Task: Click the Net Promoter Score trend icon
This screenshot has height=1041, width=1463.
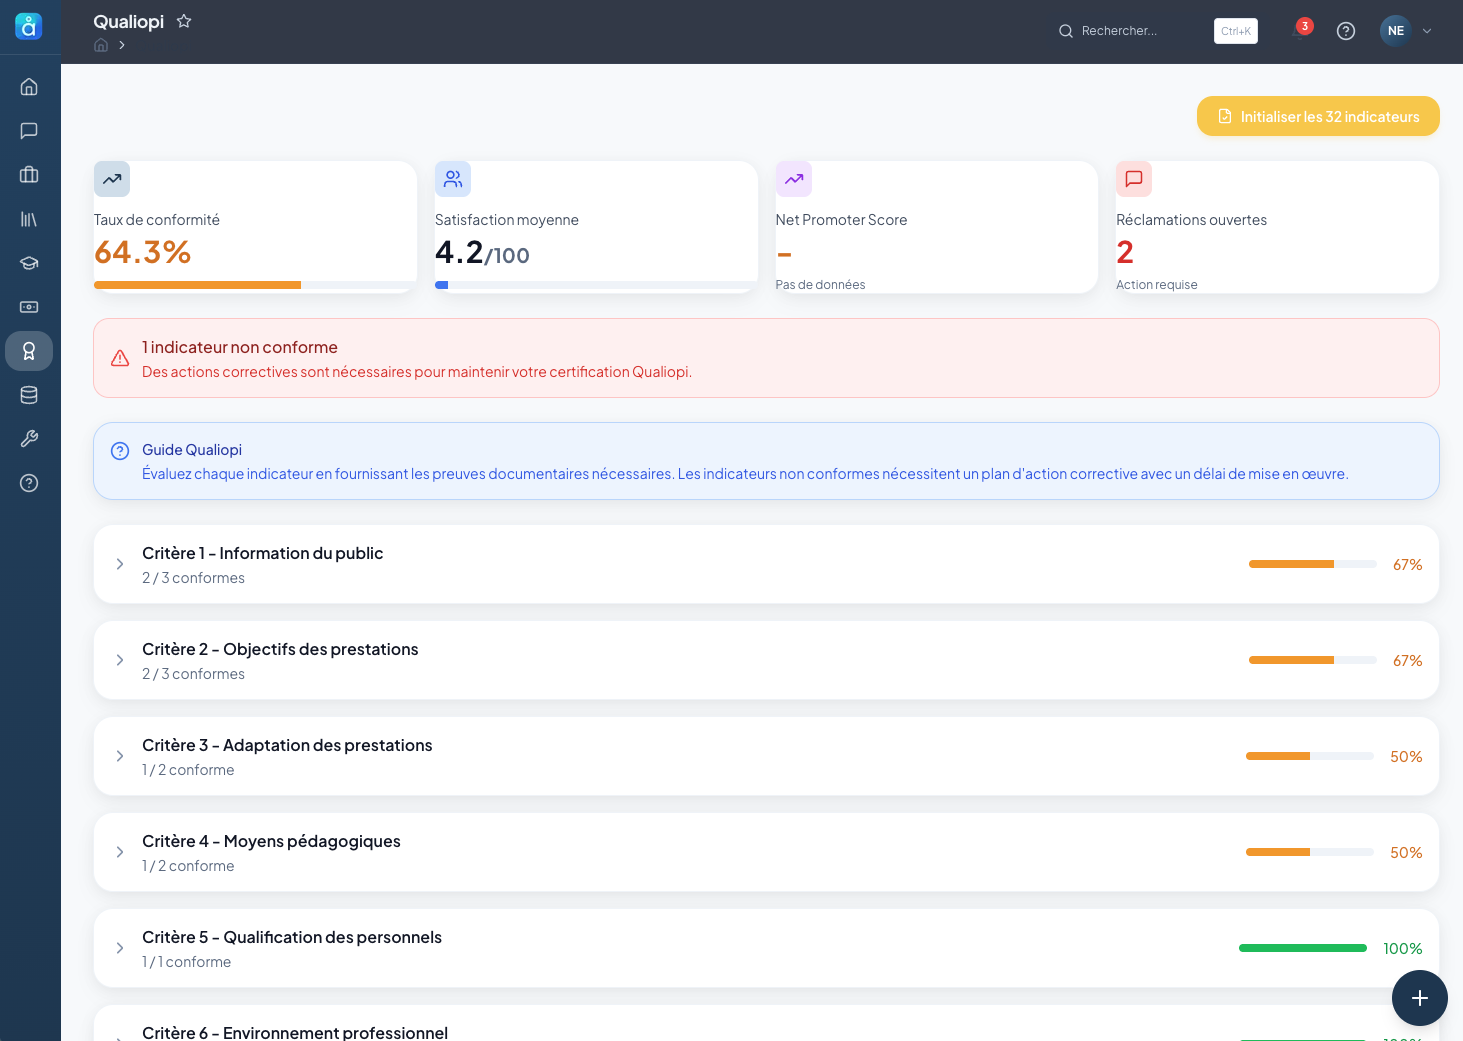Action: (x=794, y=179)
